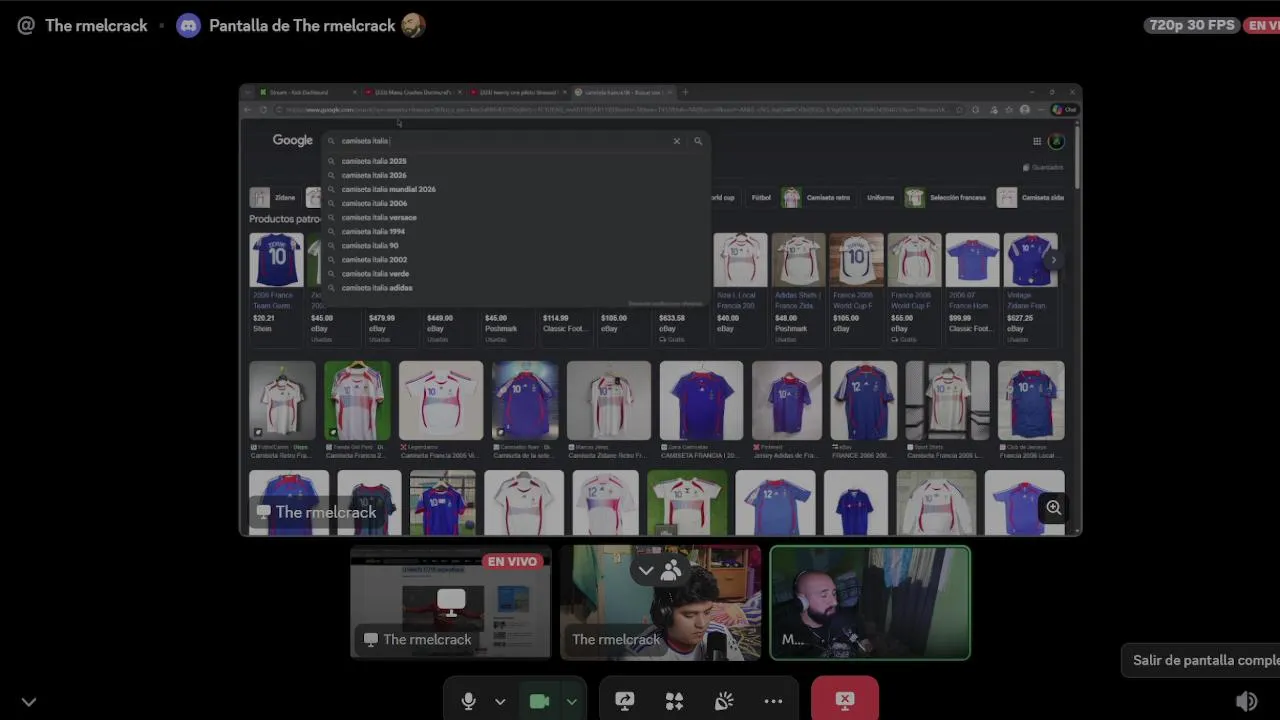Image resolution: width=1280 pixels, height=720 pixels.
Task: Open the Google apps grid icon
Action: [1037, 141]
